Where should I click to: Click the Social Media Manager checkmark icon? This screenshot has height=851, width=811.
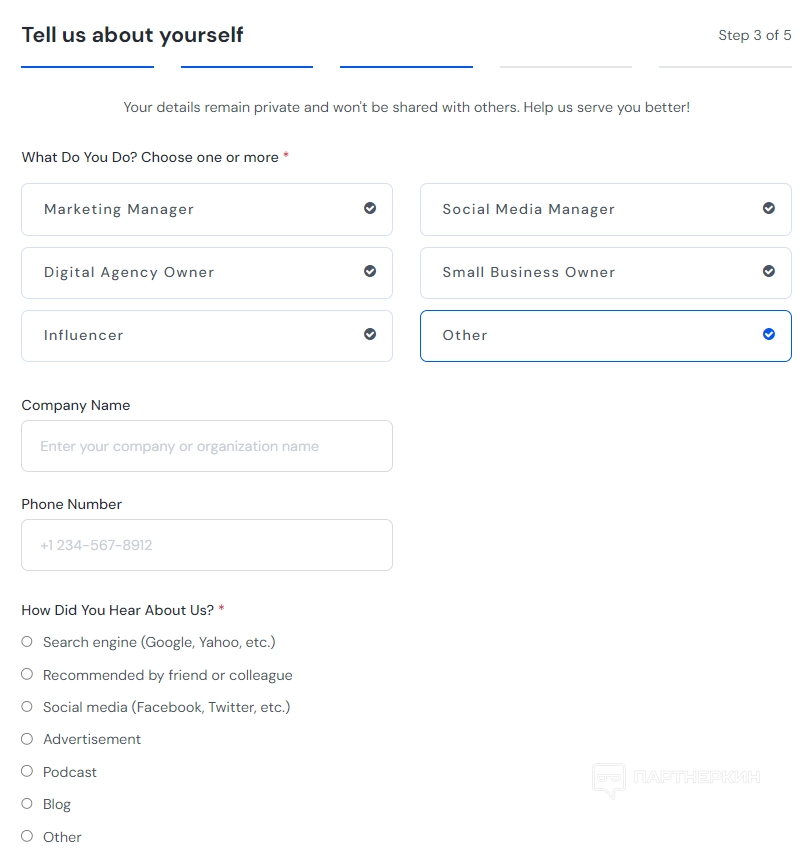click(769, 209)
